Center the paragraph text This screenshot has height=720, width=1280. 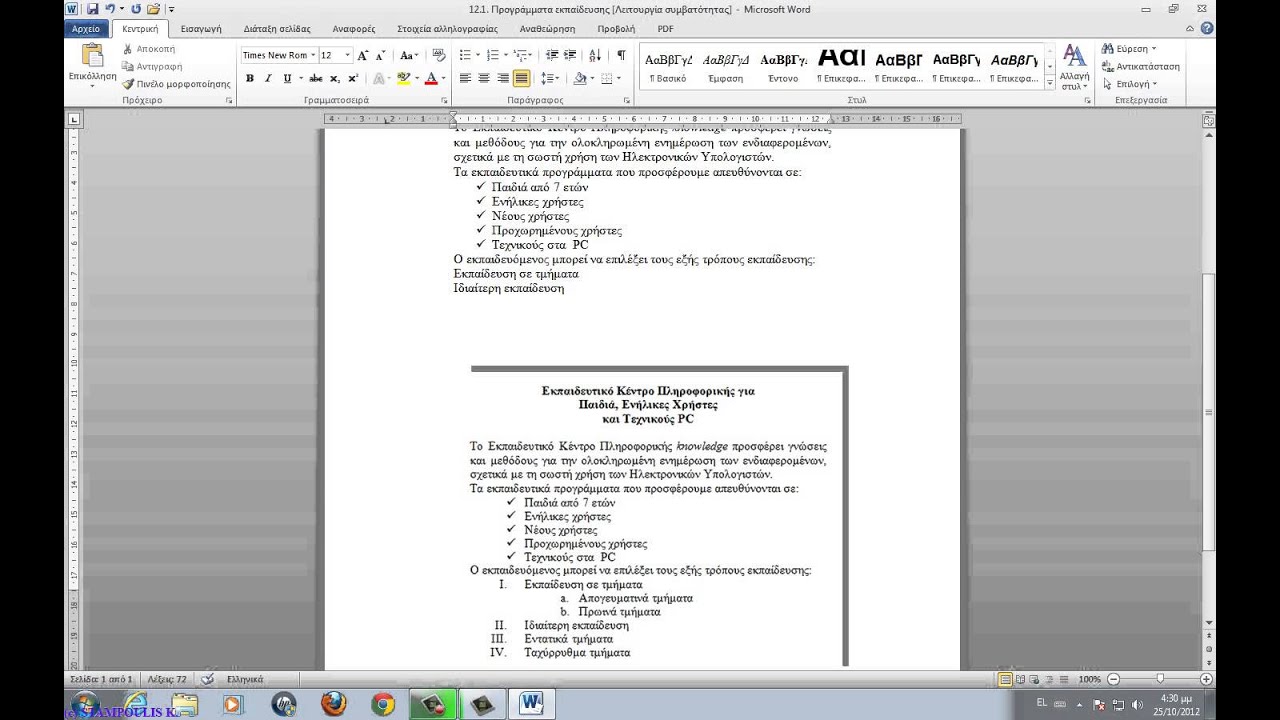484,78
